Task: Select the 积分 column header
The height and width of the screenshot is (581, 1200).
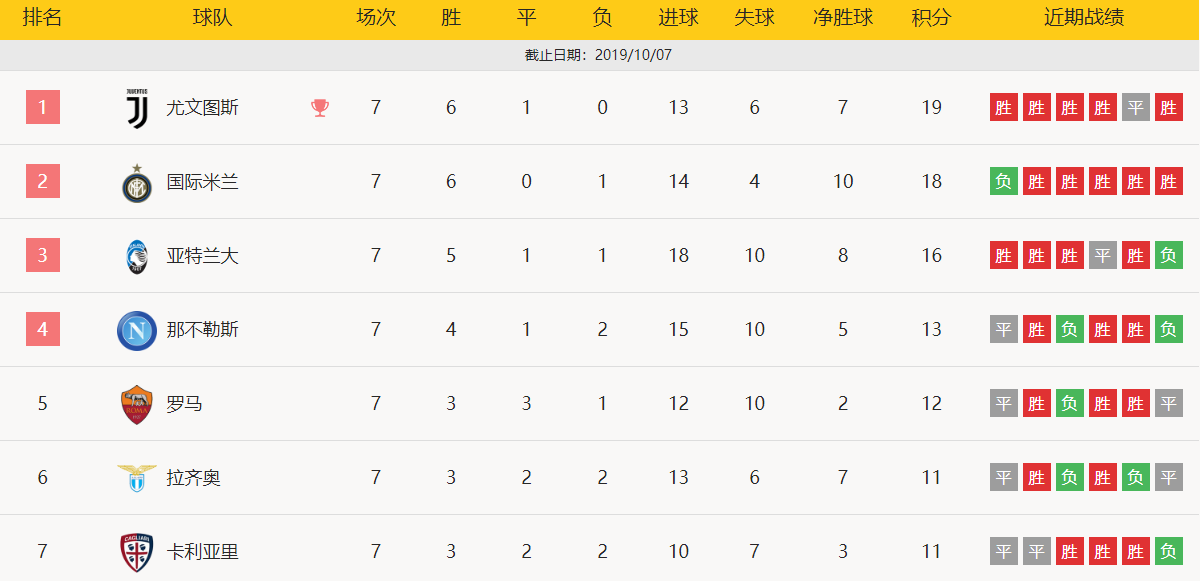Action: (931, 18)
